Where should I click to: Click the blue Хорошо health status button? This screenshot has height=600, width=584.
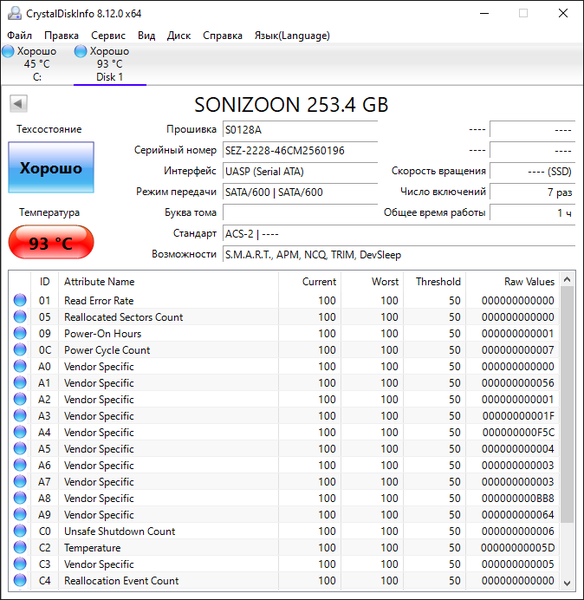point(51,167)
